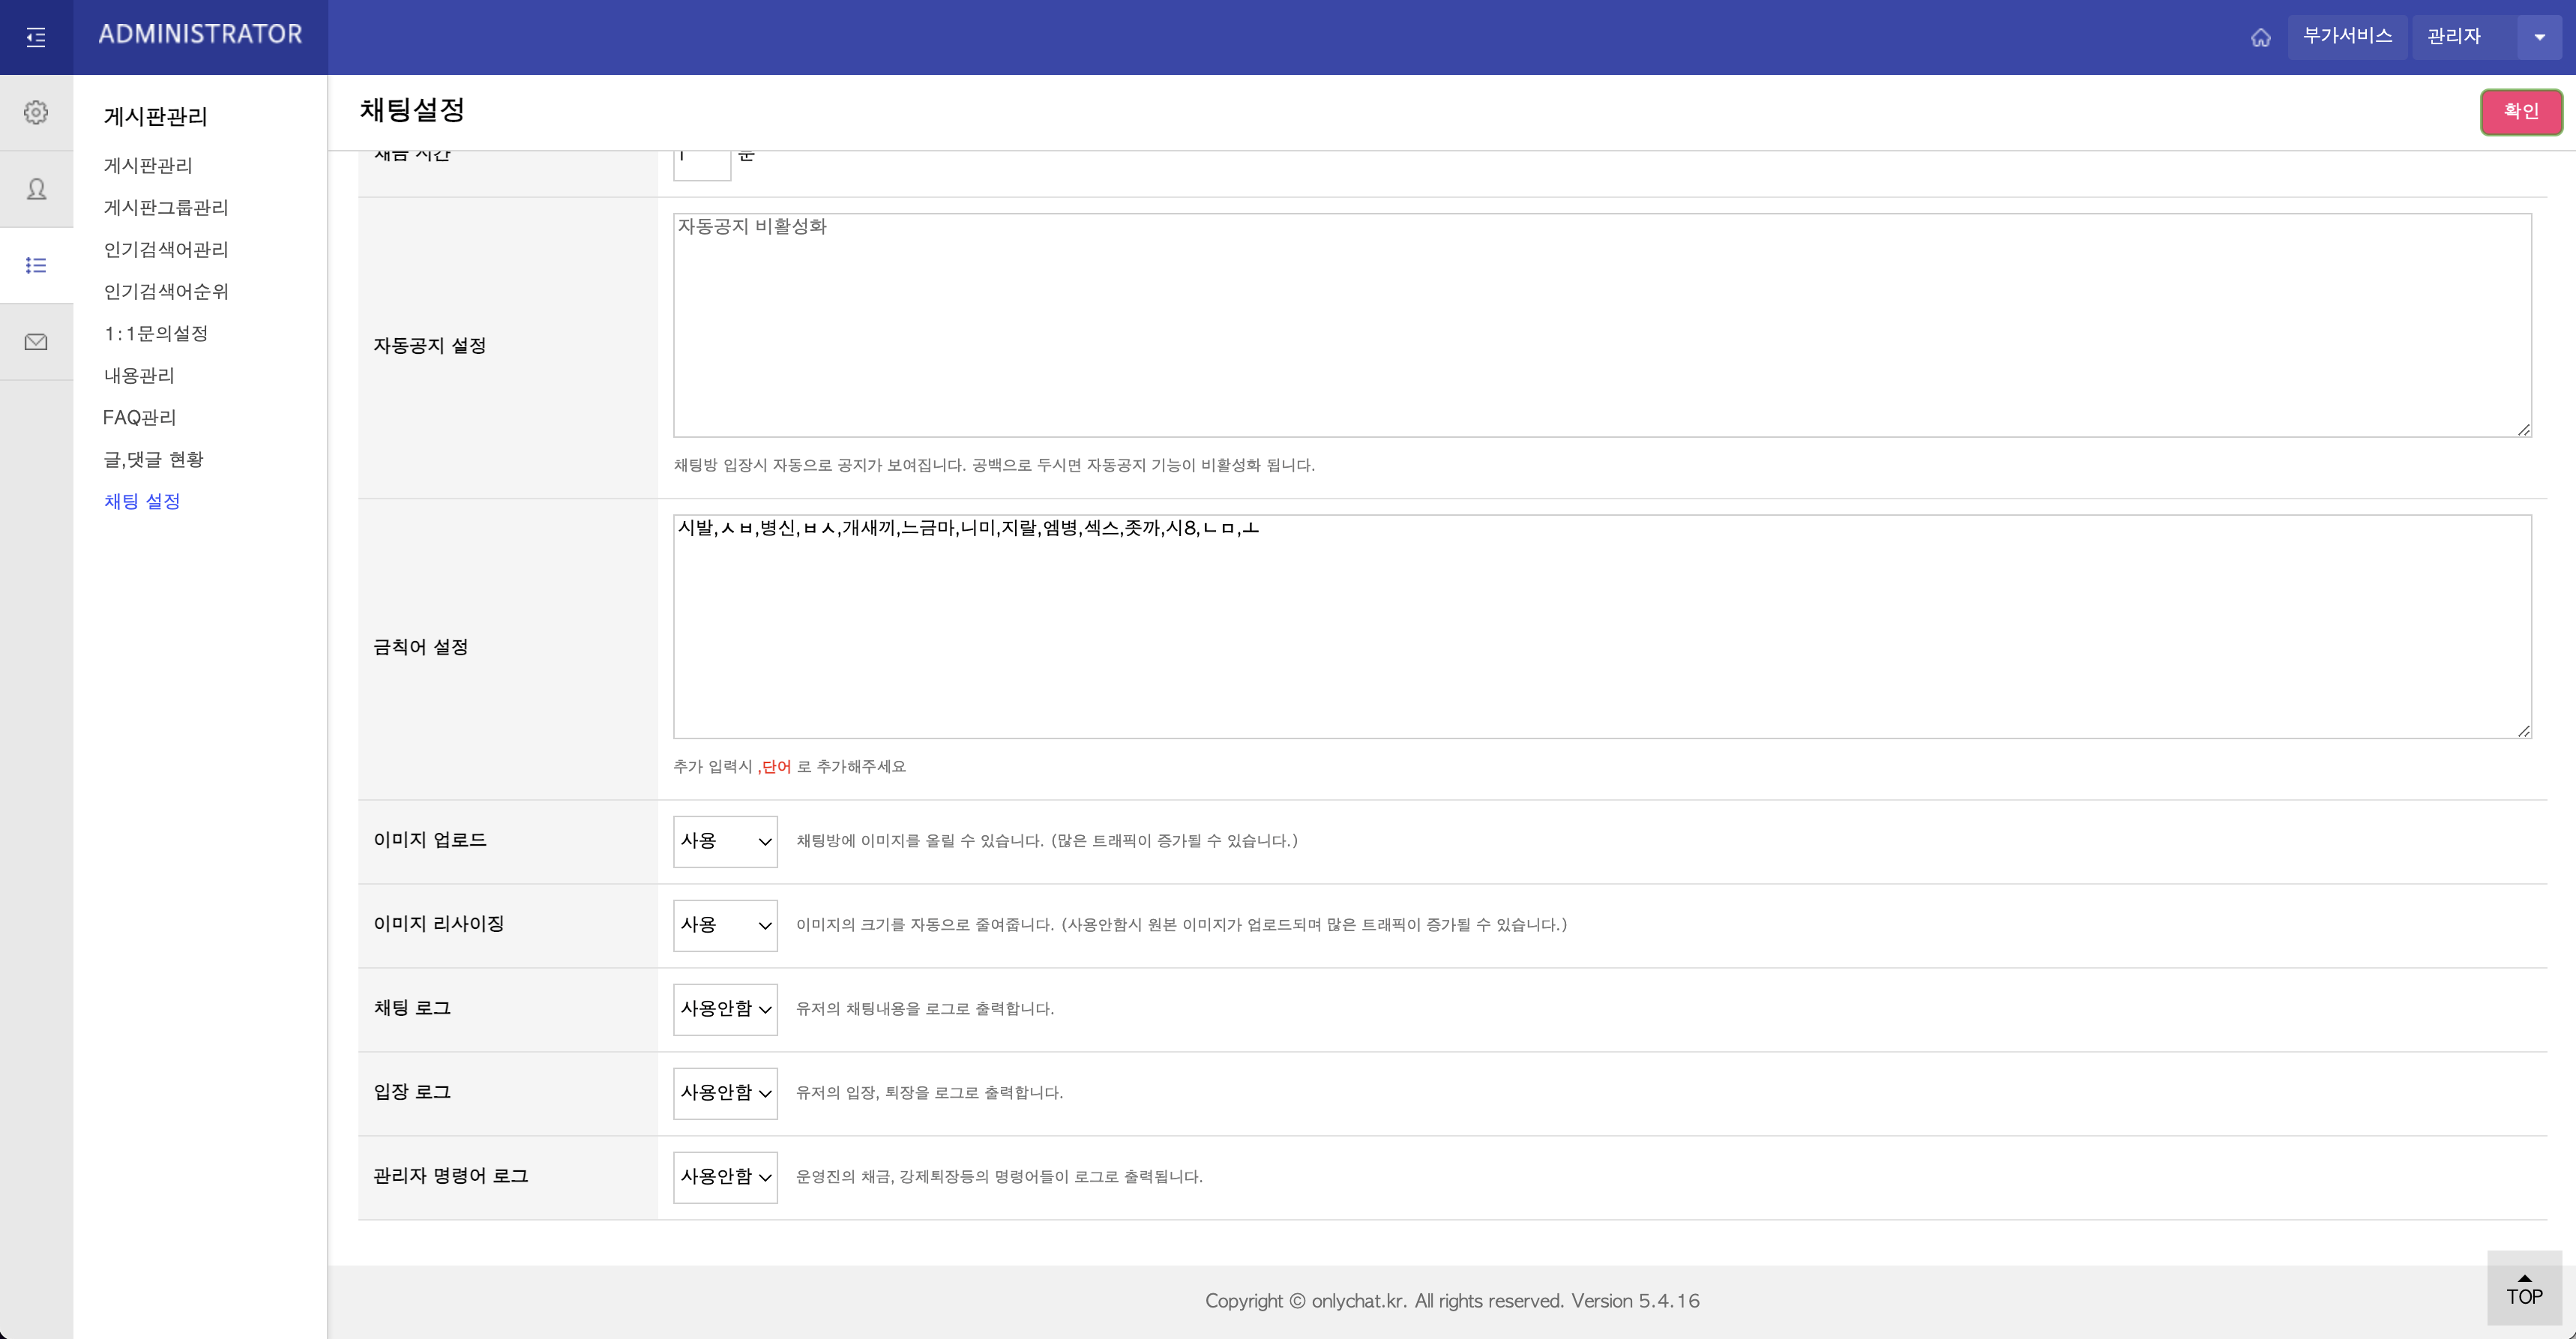Screen dimensions: 2576x1339
Task: Expand the 관리자 account dropdown arrow
Action: pos(2540,37)
